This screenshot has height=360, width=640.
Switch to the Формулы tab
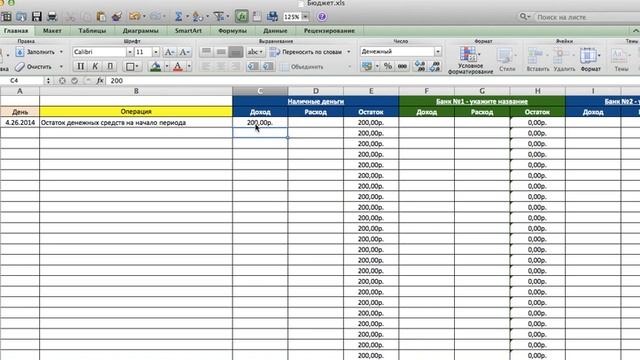point(232,31)
